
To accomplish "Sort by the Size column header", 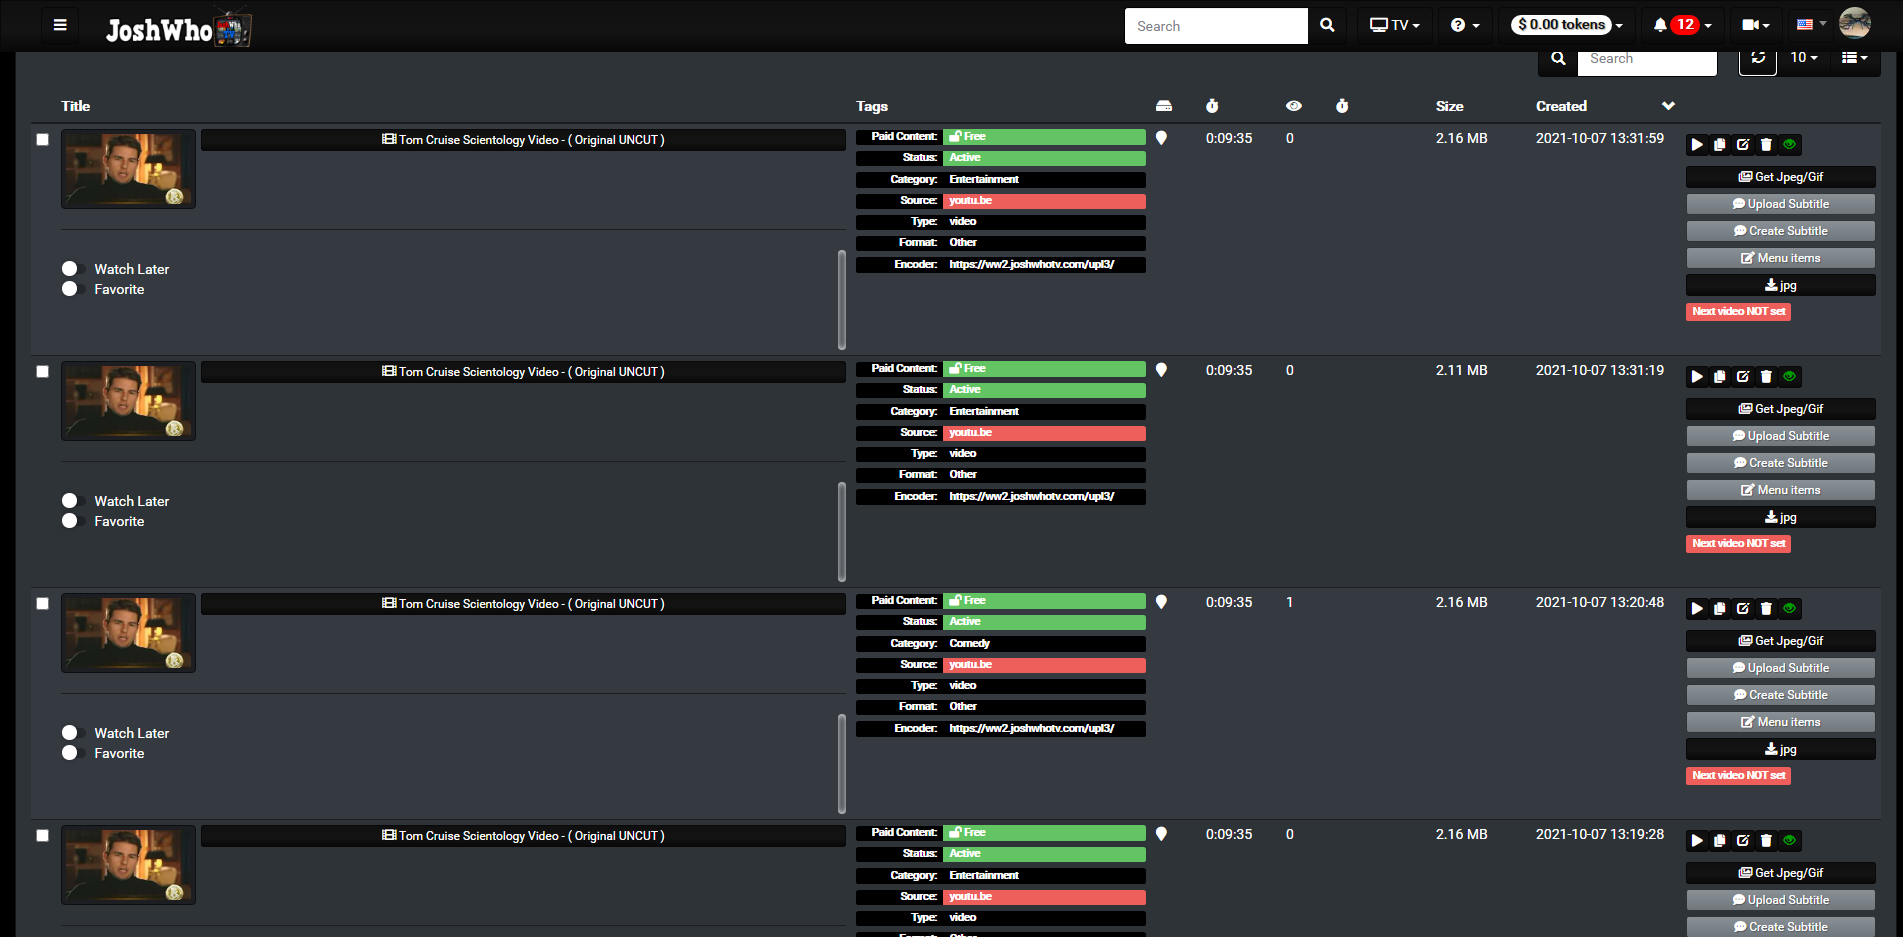I will [x=1450, y=106].
